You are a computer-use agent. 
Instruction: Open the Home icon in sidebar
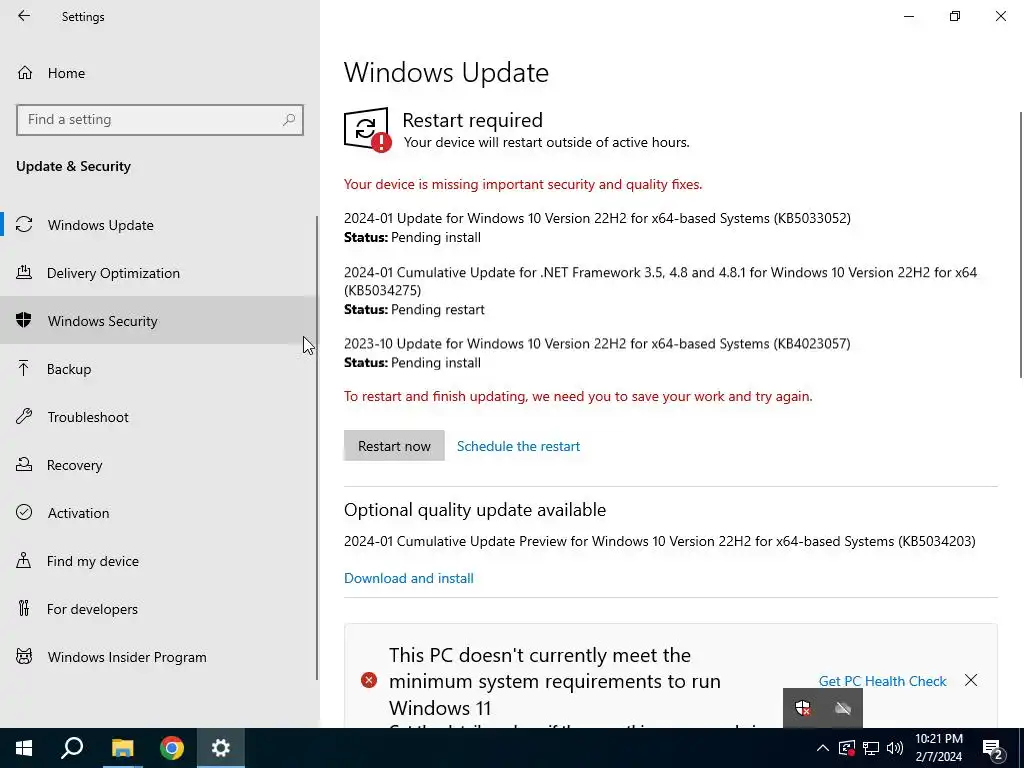(x=25, y=72)
